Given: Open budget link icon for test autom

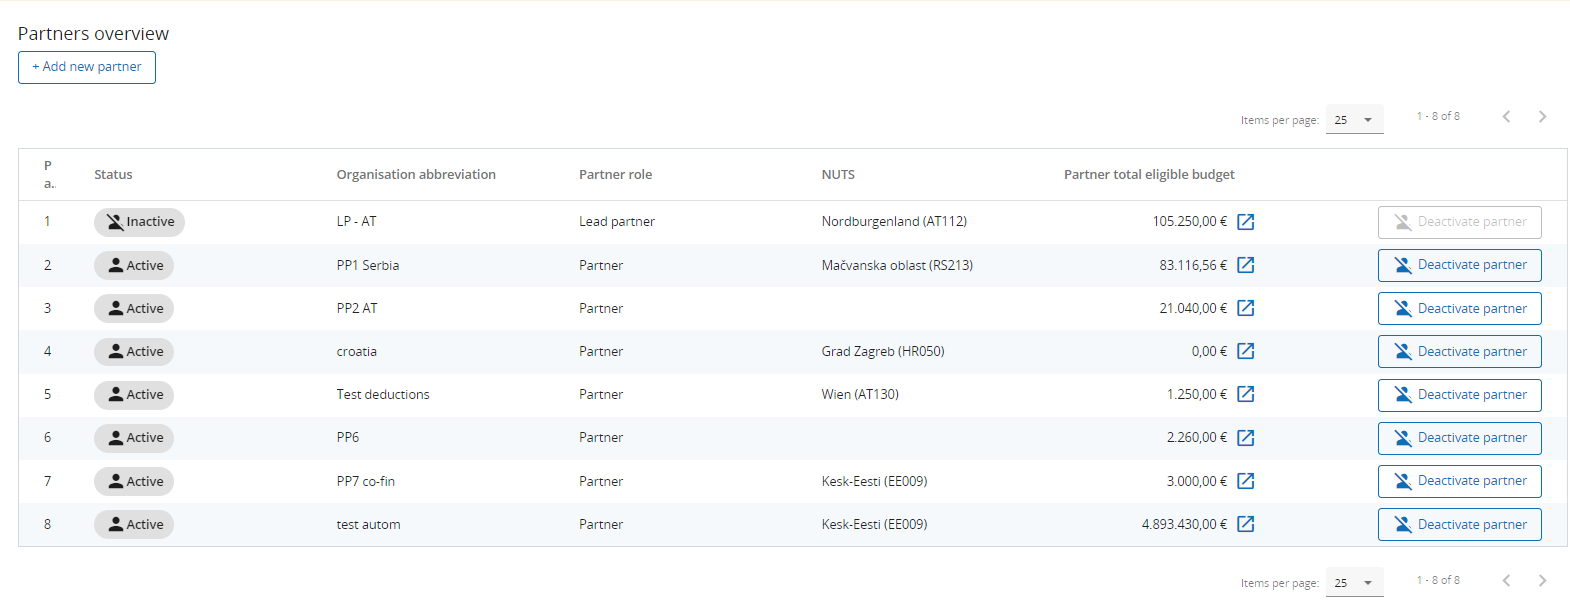Looking at the screenshot, I should point(1245,524).
